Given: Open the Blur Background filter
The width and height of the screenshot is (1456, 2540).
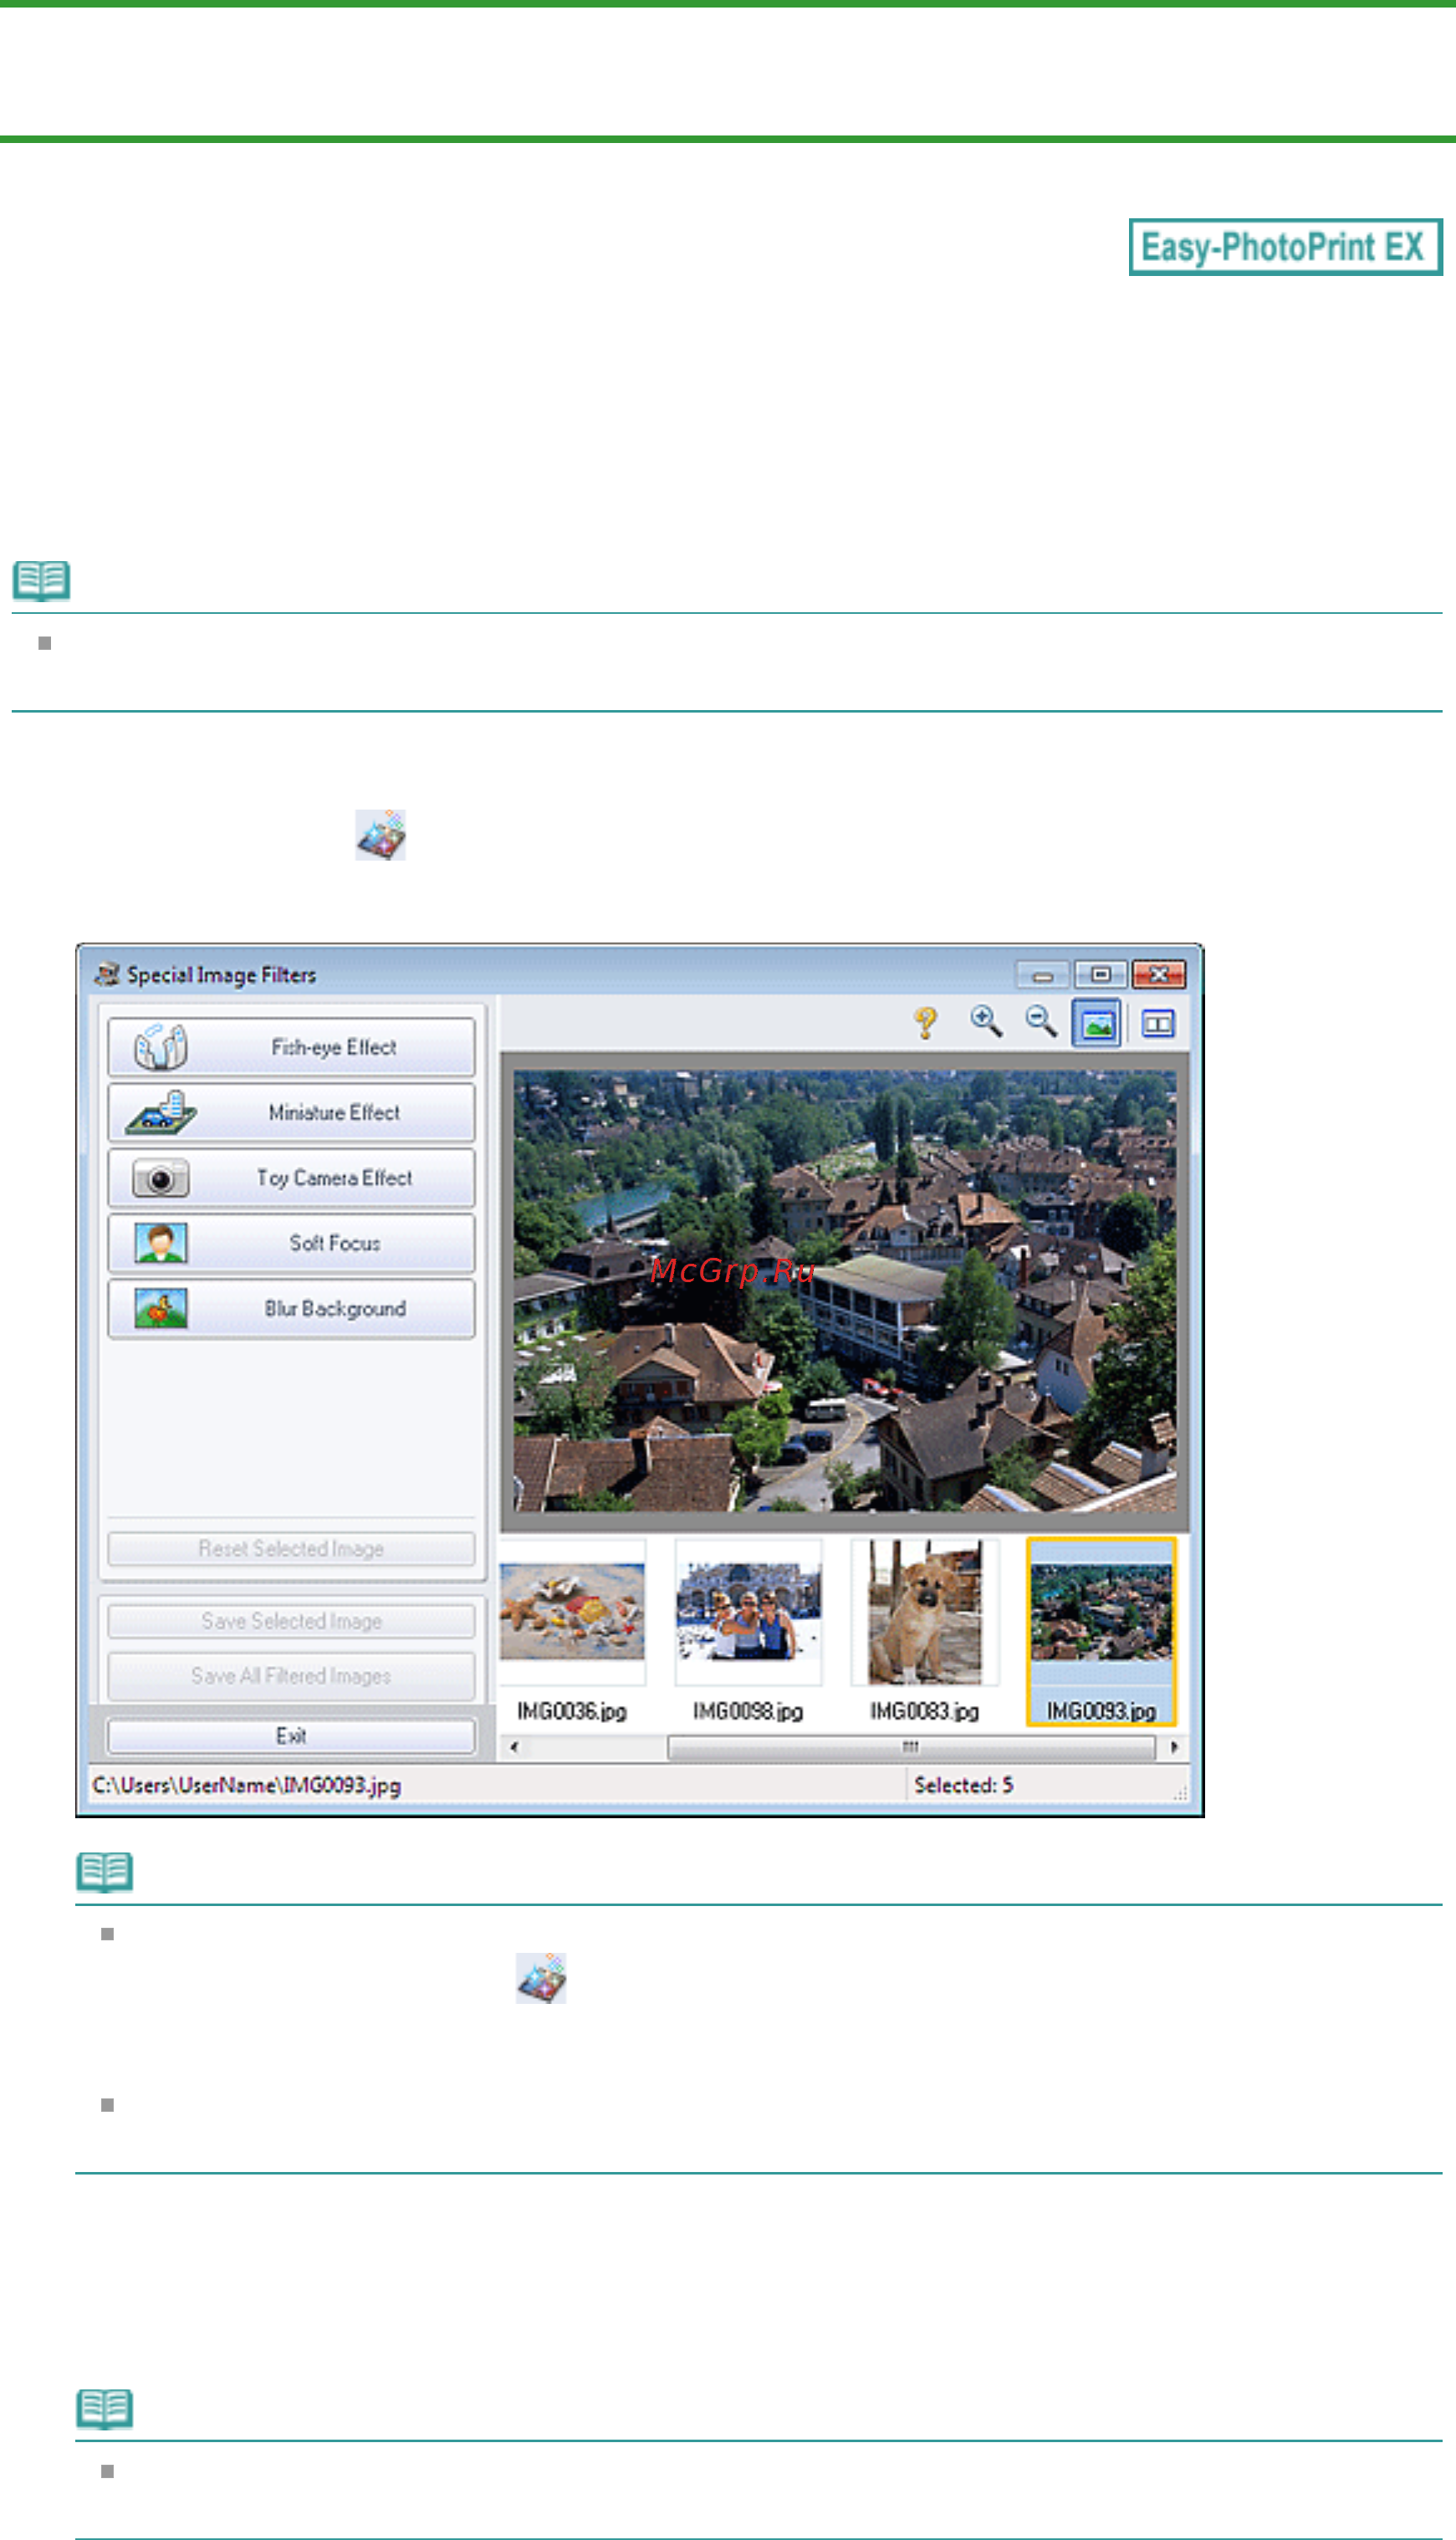Looking at the screenshot, I should pos(291,1308).
